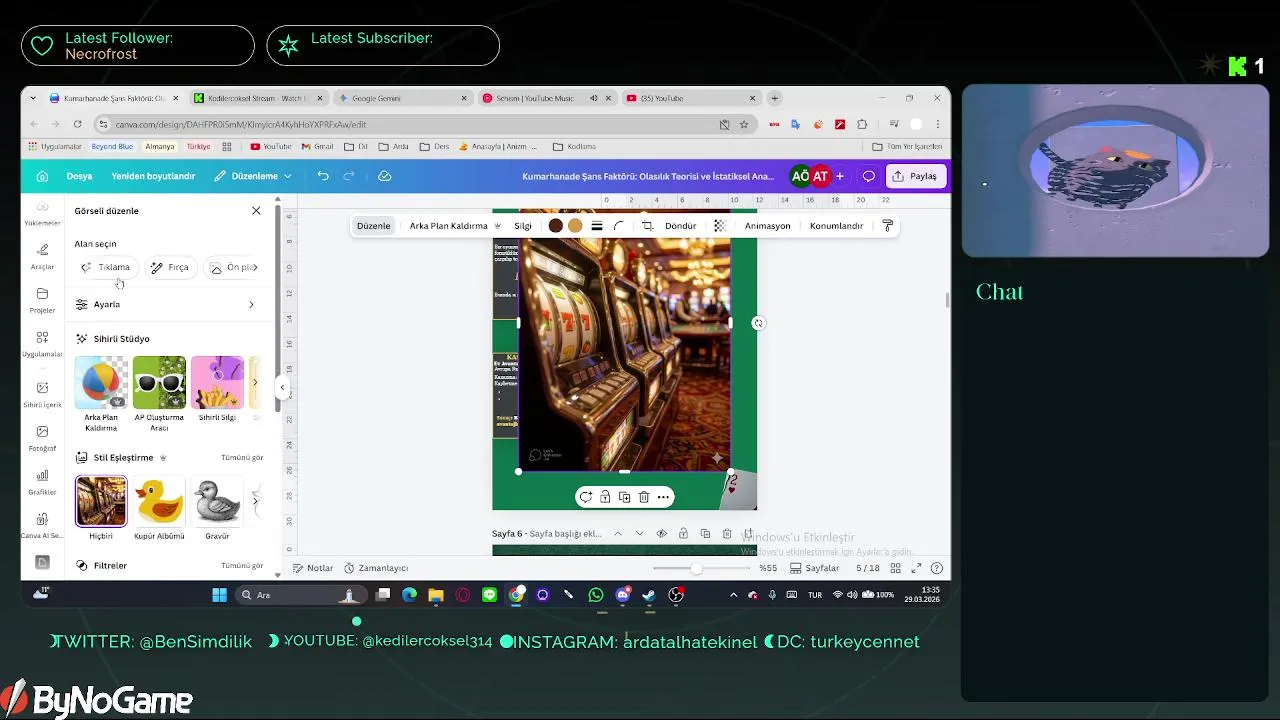Open the Animasyon toolbar option
Viewport: 1280px width, 720px height.
[x=767, y=226]
